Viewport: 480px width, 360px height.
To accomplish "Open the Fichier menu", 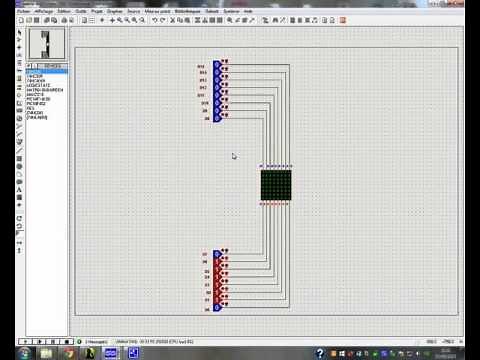I will tap(24, 11).
